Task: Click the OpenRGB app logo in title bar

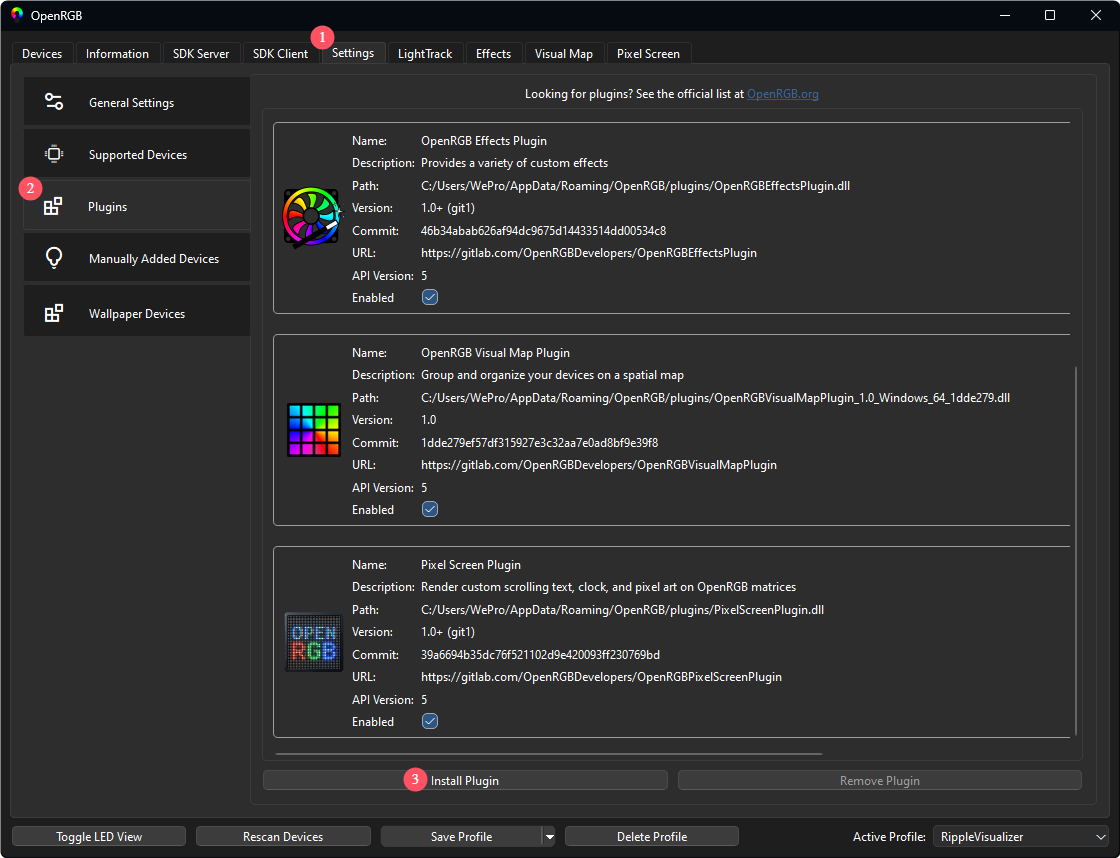Action: tap(17, 14)
